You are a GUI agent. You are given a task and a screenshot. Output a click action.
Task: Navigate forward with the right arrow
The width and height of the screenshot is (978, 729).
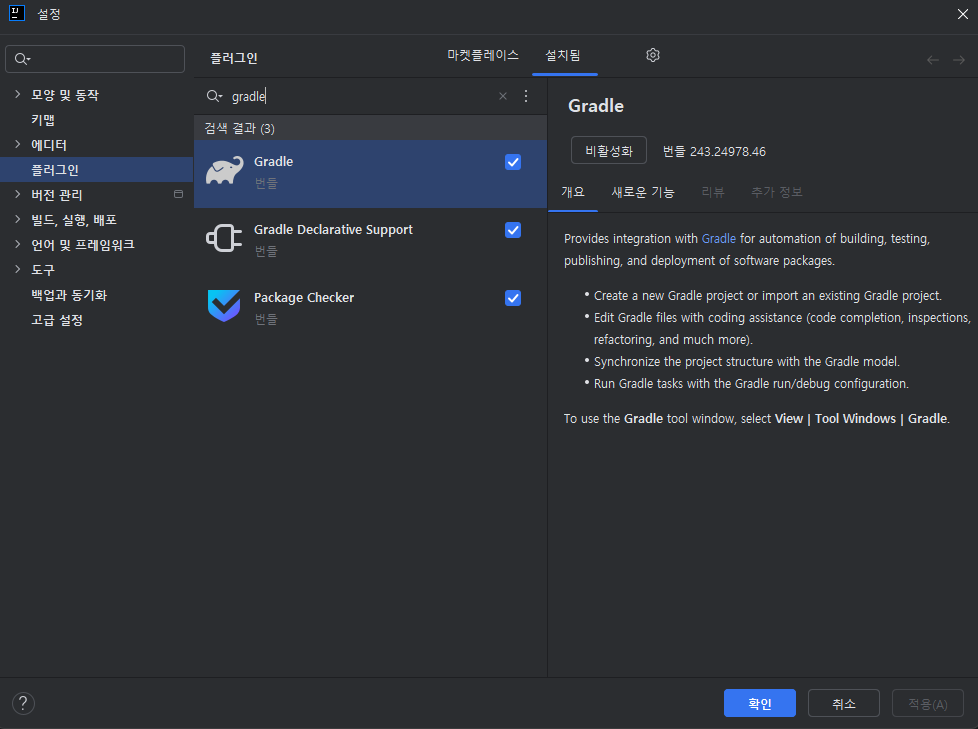point(959,60)
